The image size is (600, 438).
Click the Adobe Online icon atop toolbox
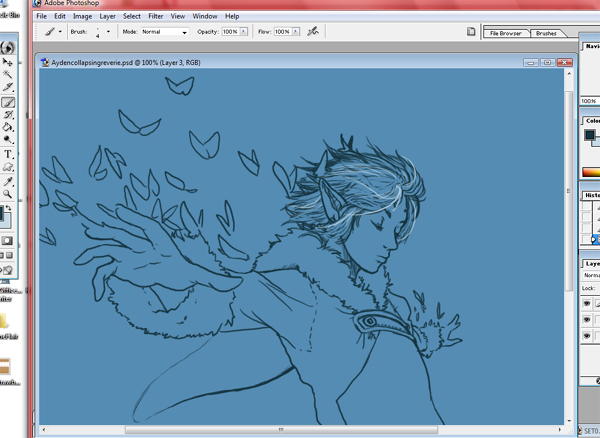(x=7, y=48)
